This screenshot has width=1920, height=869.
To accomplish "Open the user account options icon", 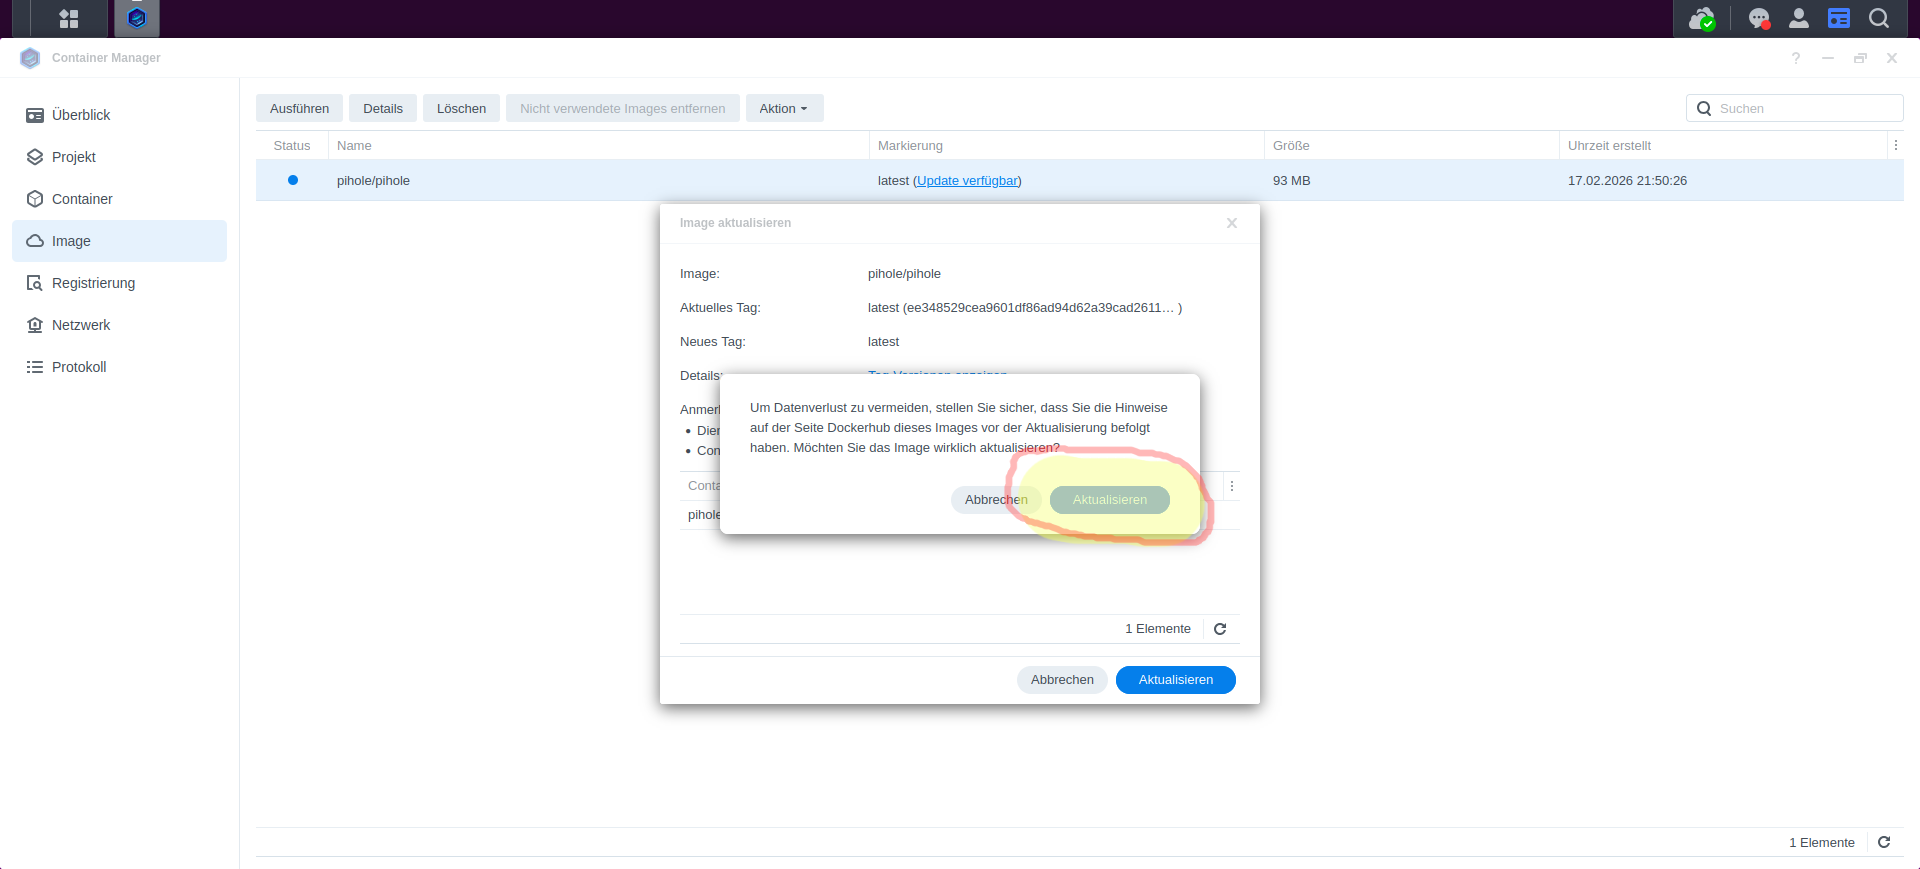I will point(1798,18).
